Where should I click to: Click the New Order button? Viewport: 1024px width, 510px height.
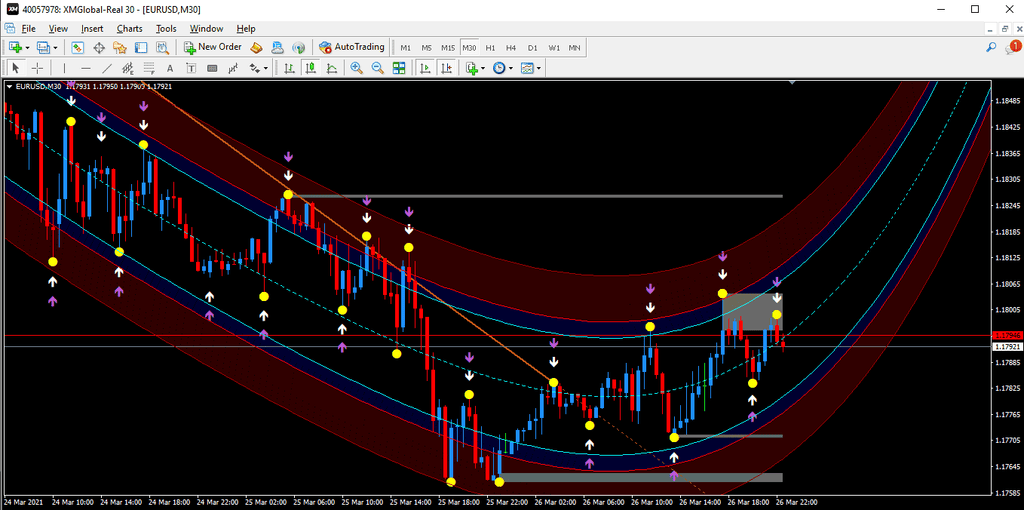point(213,48)
